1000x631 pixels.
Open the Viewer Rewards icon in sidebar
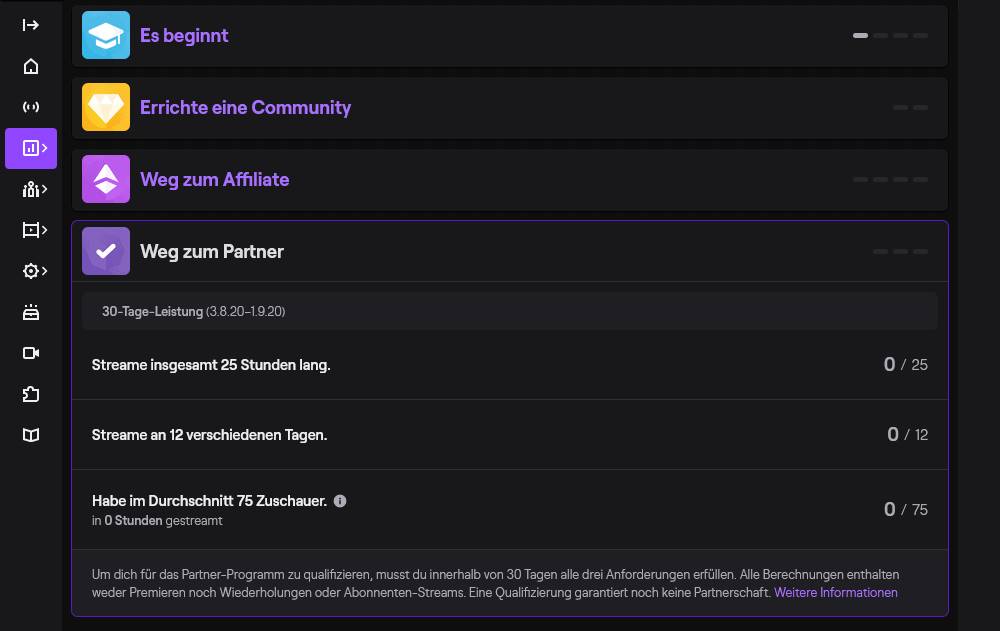pos(30,312)
